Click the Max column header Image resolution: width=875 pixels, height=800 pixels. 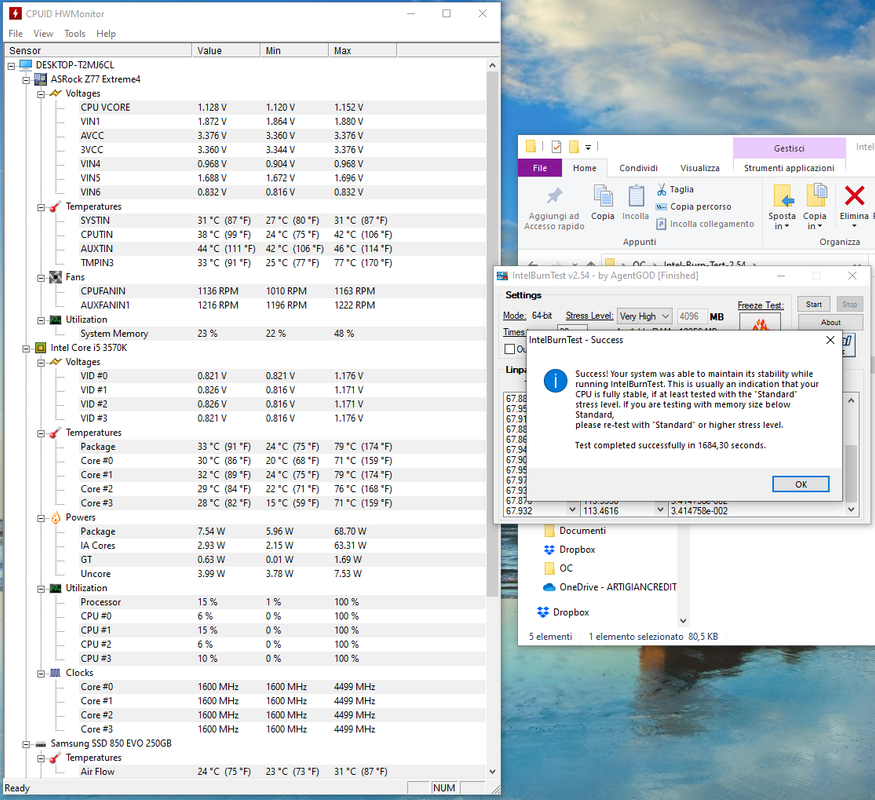(x=362, y=51)
